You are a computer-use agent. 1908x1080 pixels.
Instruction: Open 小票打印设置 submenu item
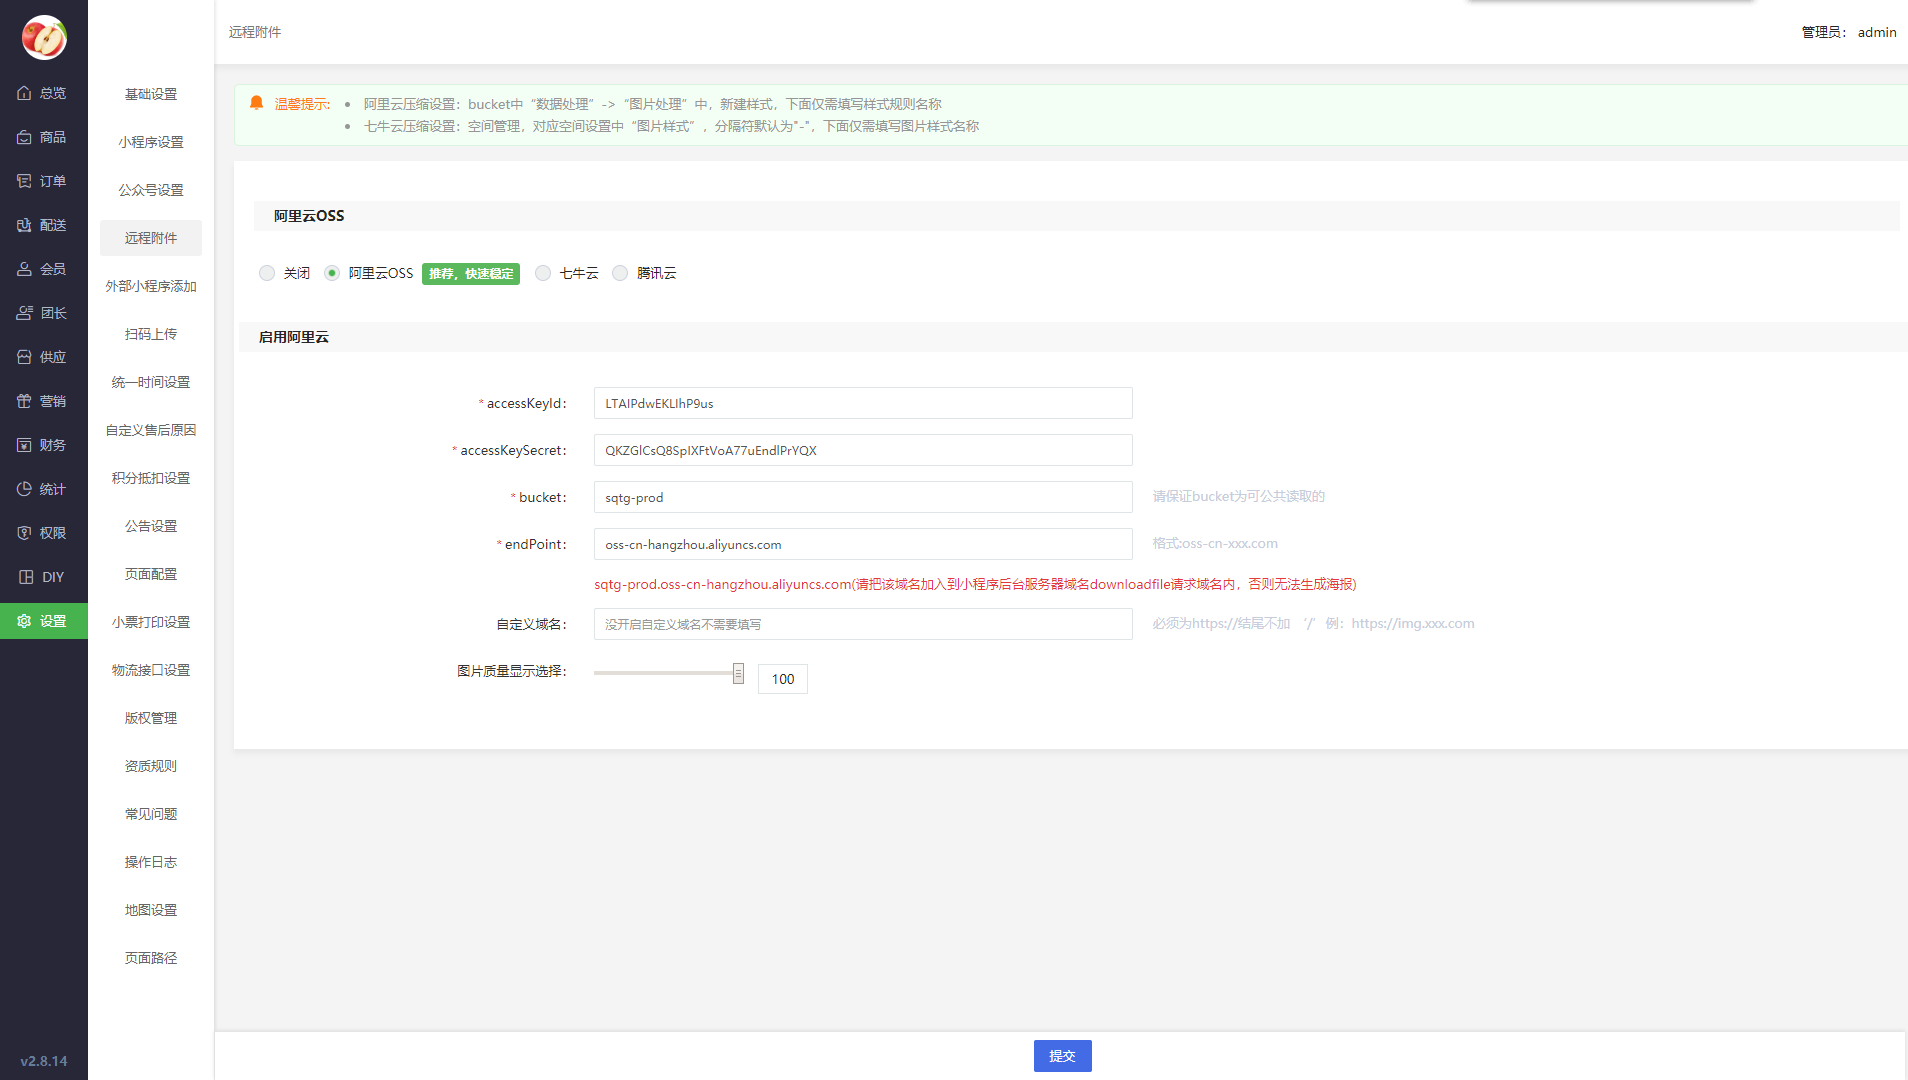[151, 622]
